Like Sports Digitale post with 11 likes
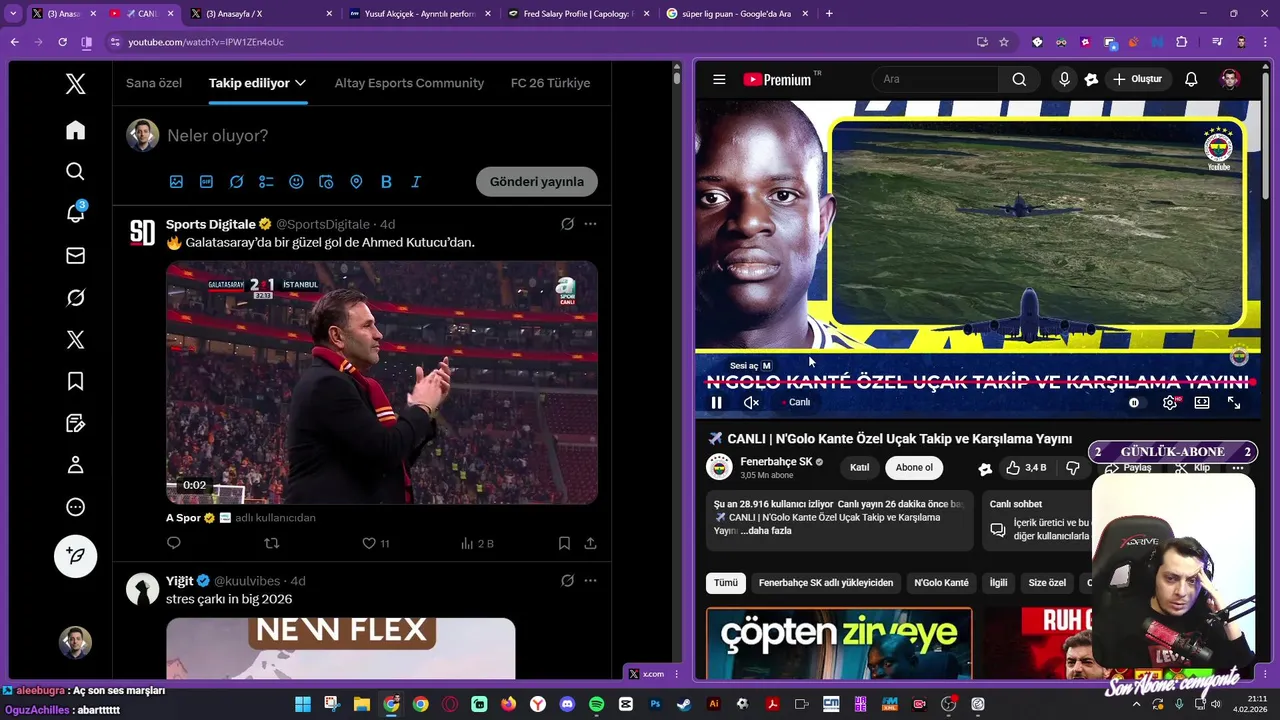This screenshot has height=720, width=1280. point(376,543)
